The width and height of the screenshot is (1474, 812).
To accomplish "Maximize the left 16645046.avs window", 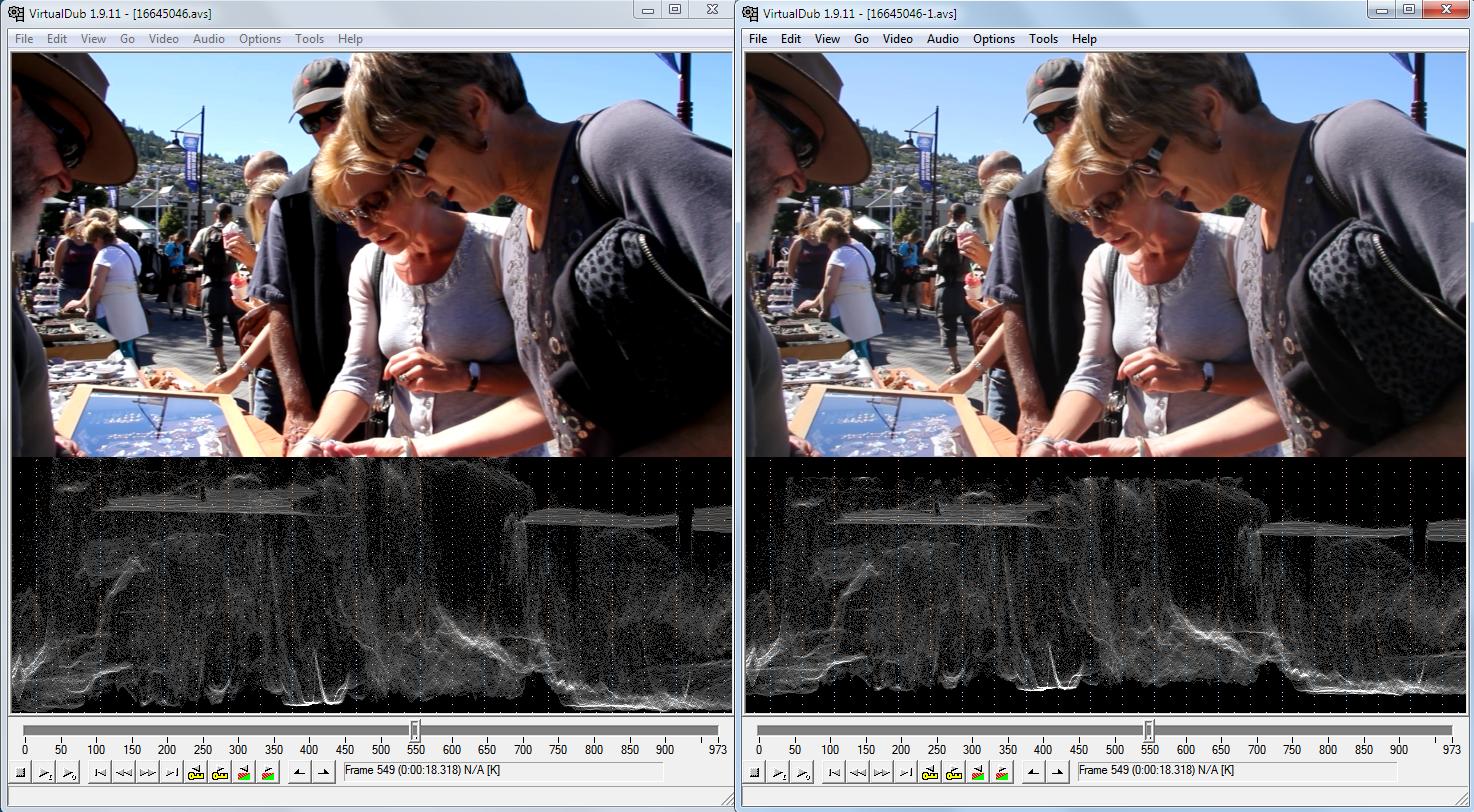I will (x=675, y=10).
